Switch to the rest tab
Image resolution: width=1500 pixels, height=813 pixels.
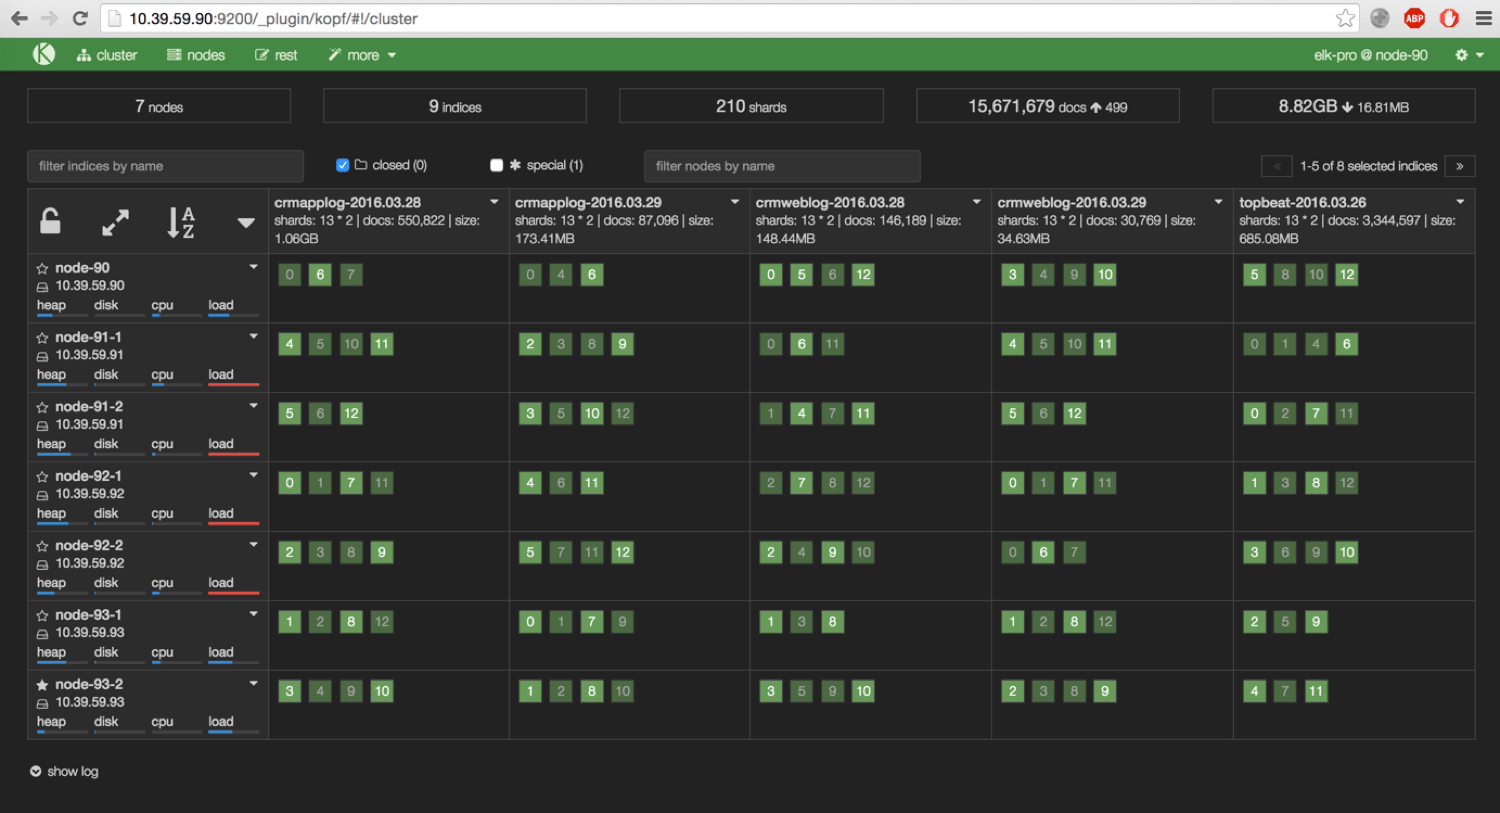pyautogui.click(x=276, y=55)
